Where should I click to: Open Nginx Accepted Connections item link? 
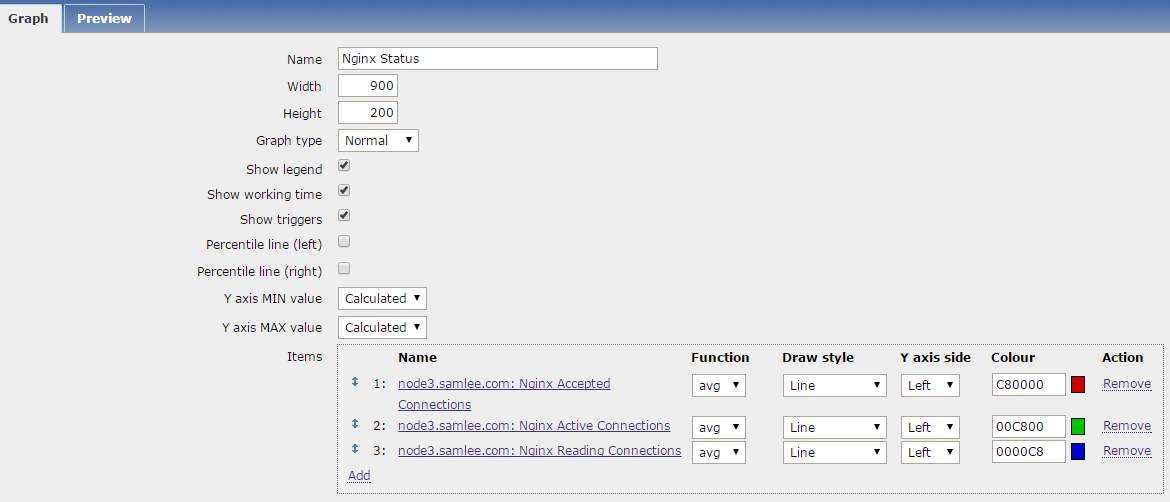coord(504,394)
